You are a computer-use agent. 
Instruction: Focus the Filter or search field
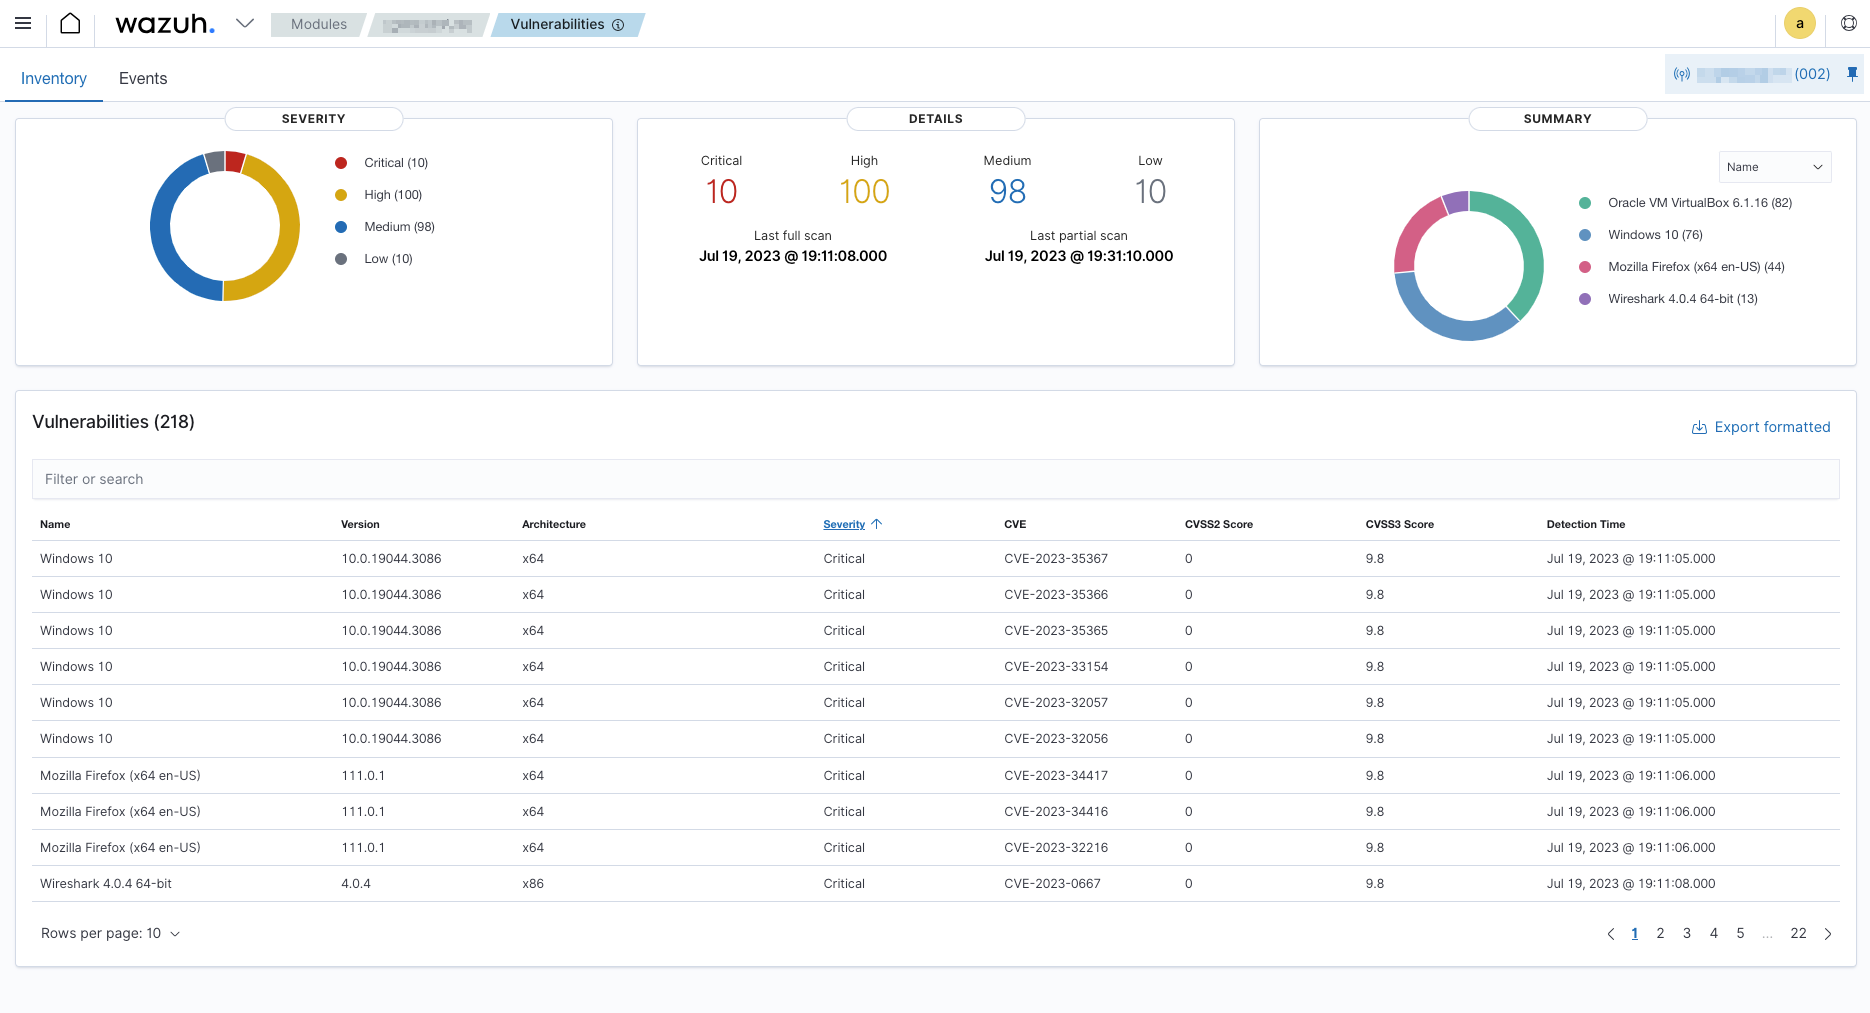935,480
